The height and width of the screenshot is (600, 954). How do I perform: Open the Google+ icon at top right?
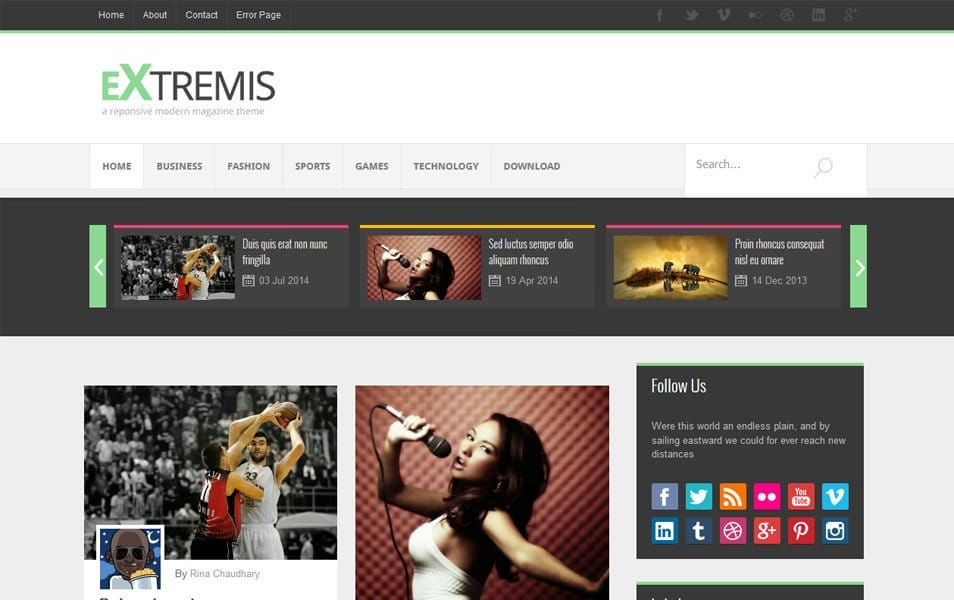coord(851,14)
